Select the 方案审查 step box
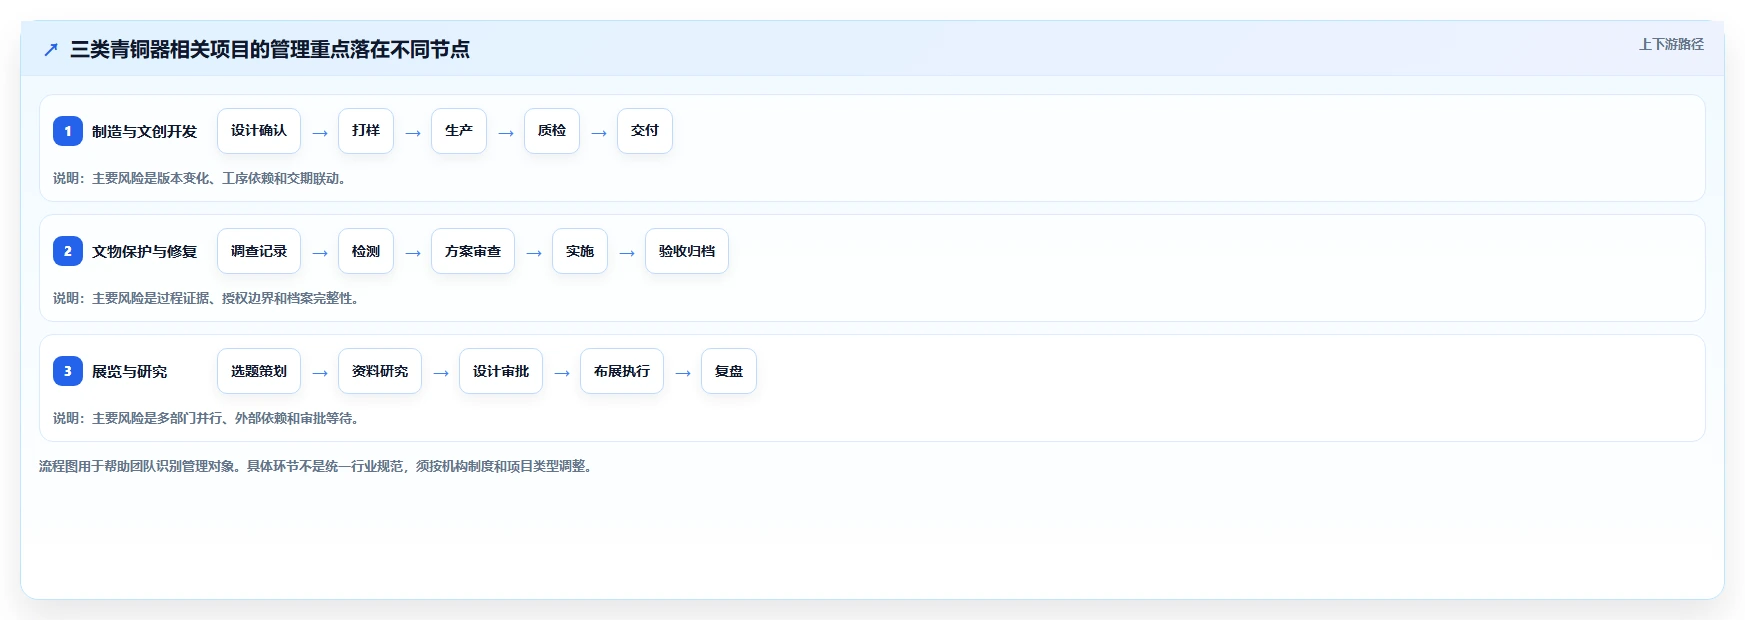 click(473, 251)
